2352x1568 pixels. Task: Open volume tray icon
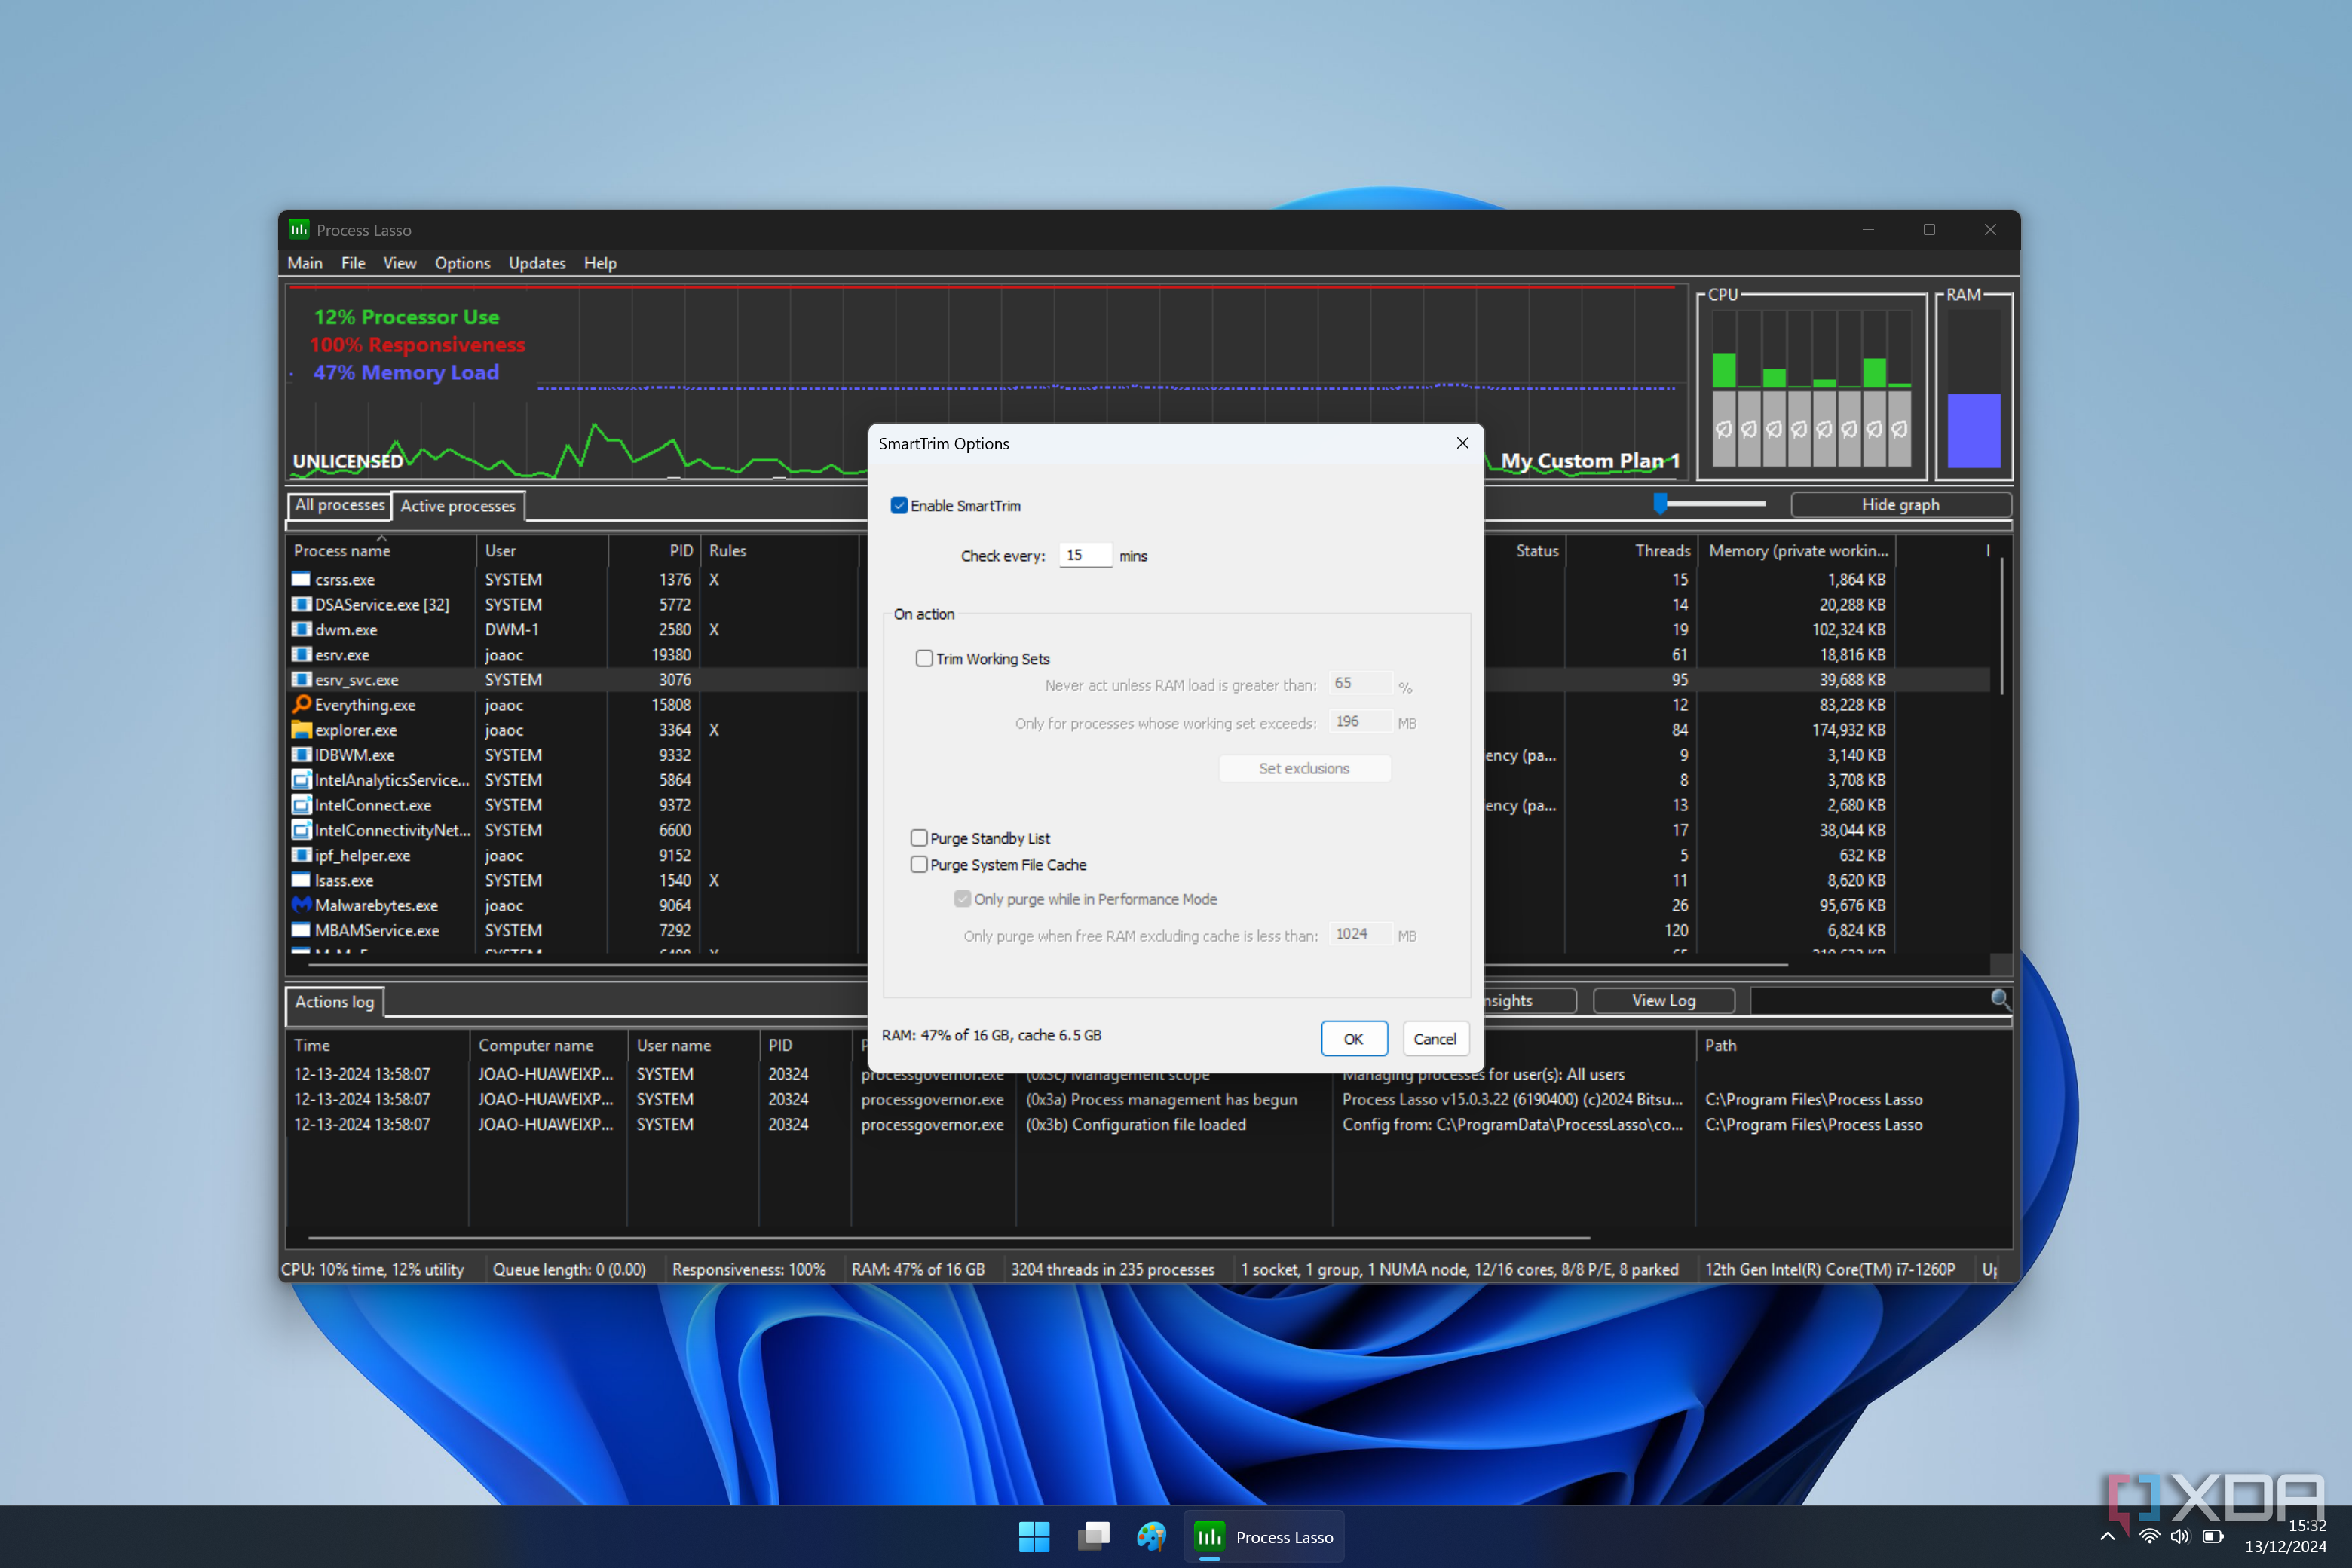click(2180, 1536)
